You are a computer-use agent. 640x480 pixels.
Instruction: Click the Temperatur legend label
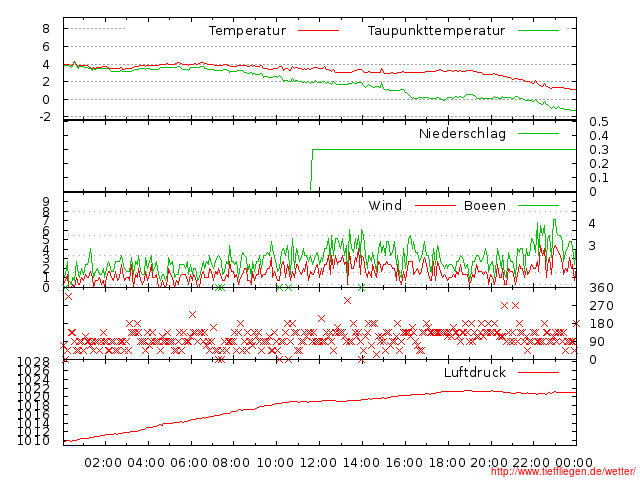pos(247,31)
